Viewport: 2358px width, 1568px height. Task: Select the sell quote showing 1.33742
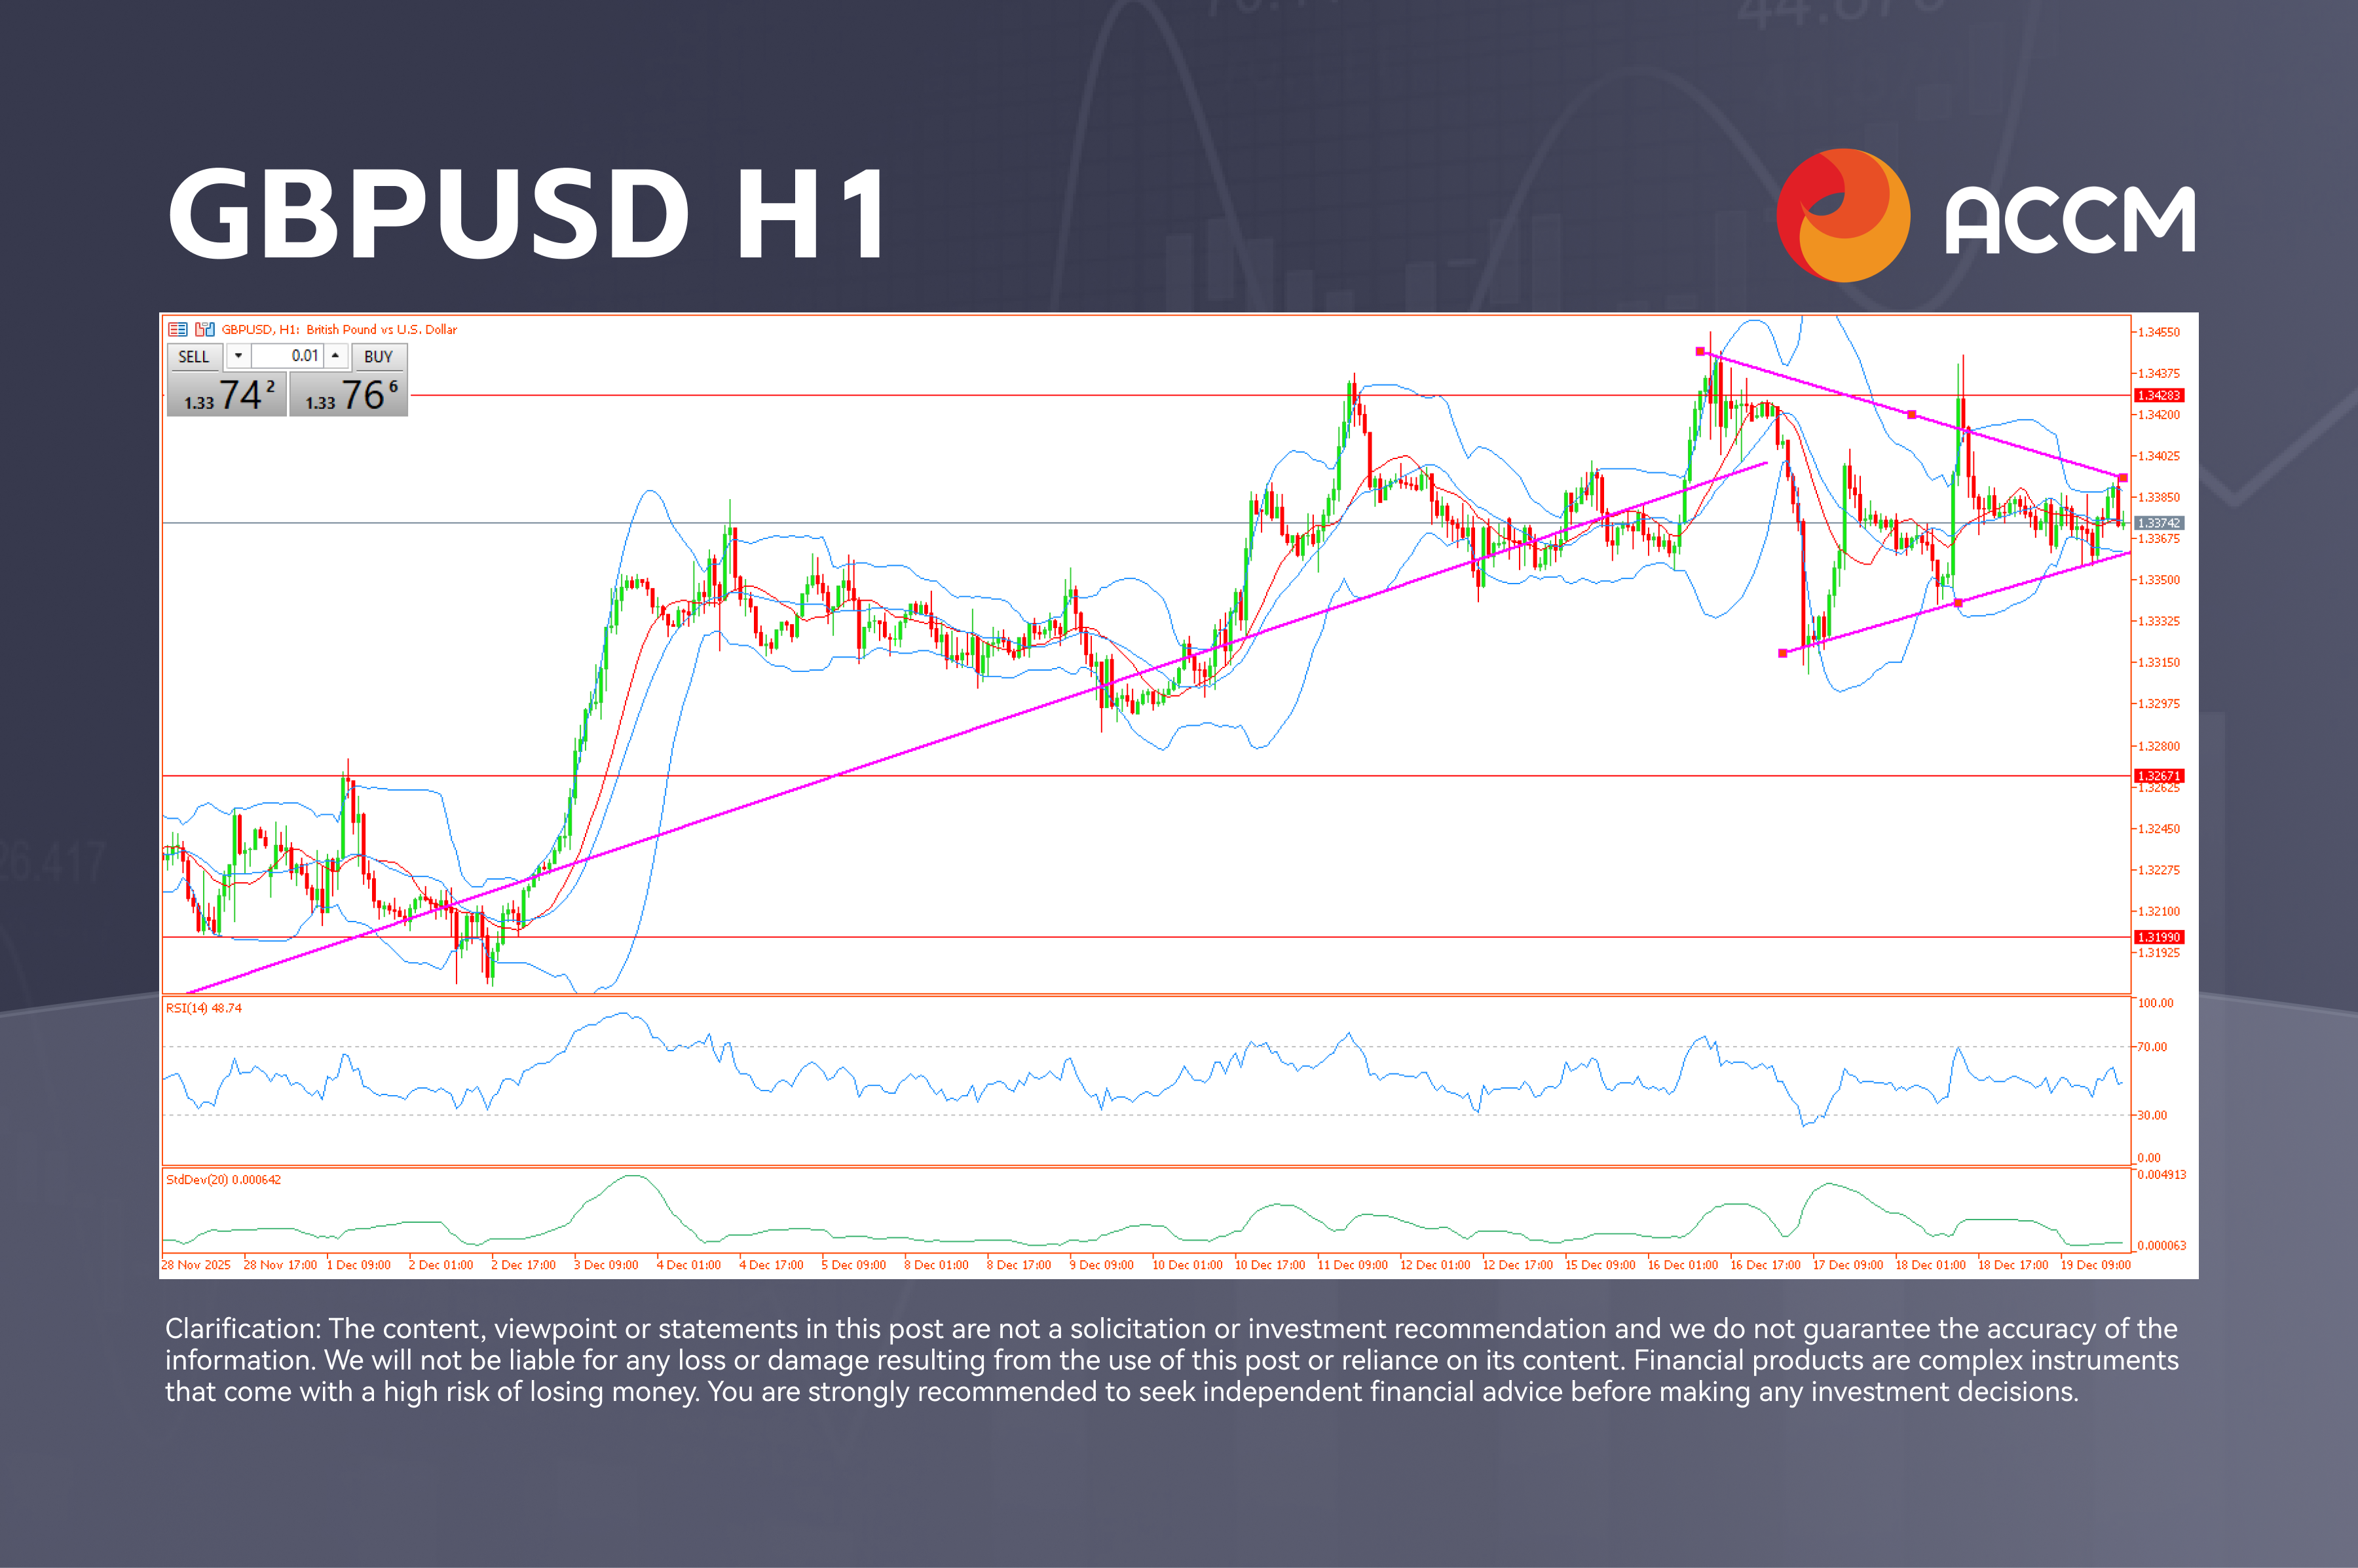(x=227, y=397)
